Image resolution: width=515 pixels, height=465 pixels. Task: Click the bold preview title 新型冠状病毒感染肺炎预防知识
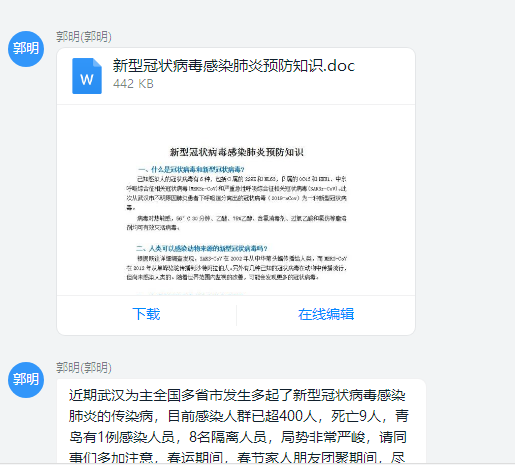237,152
